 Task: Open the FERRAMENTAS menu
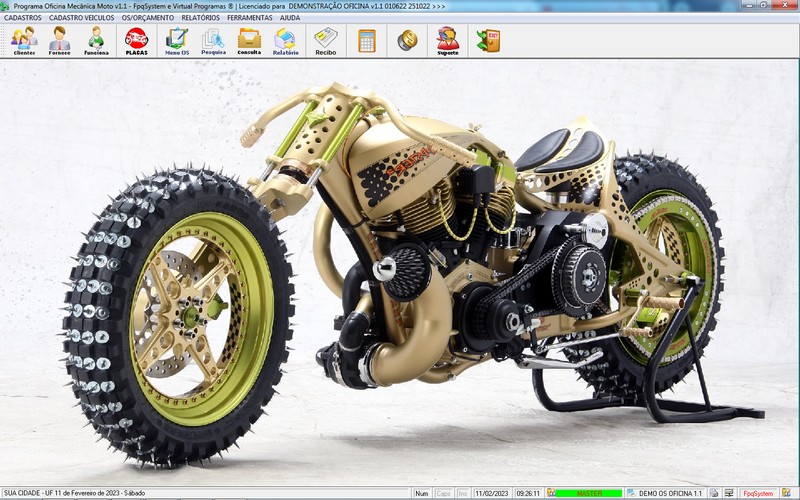tap(250, 17)
